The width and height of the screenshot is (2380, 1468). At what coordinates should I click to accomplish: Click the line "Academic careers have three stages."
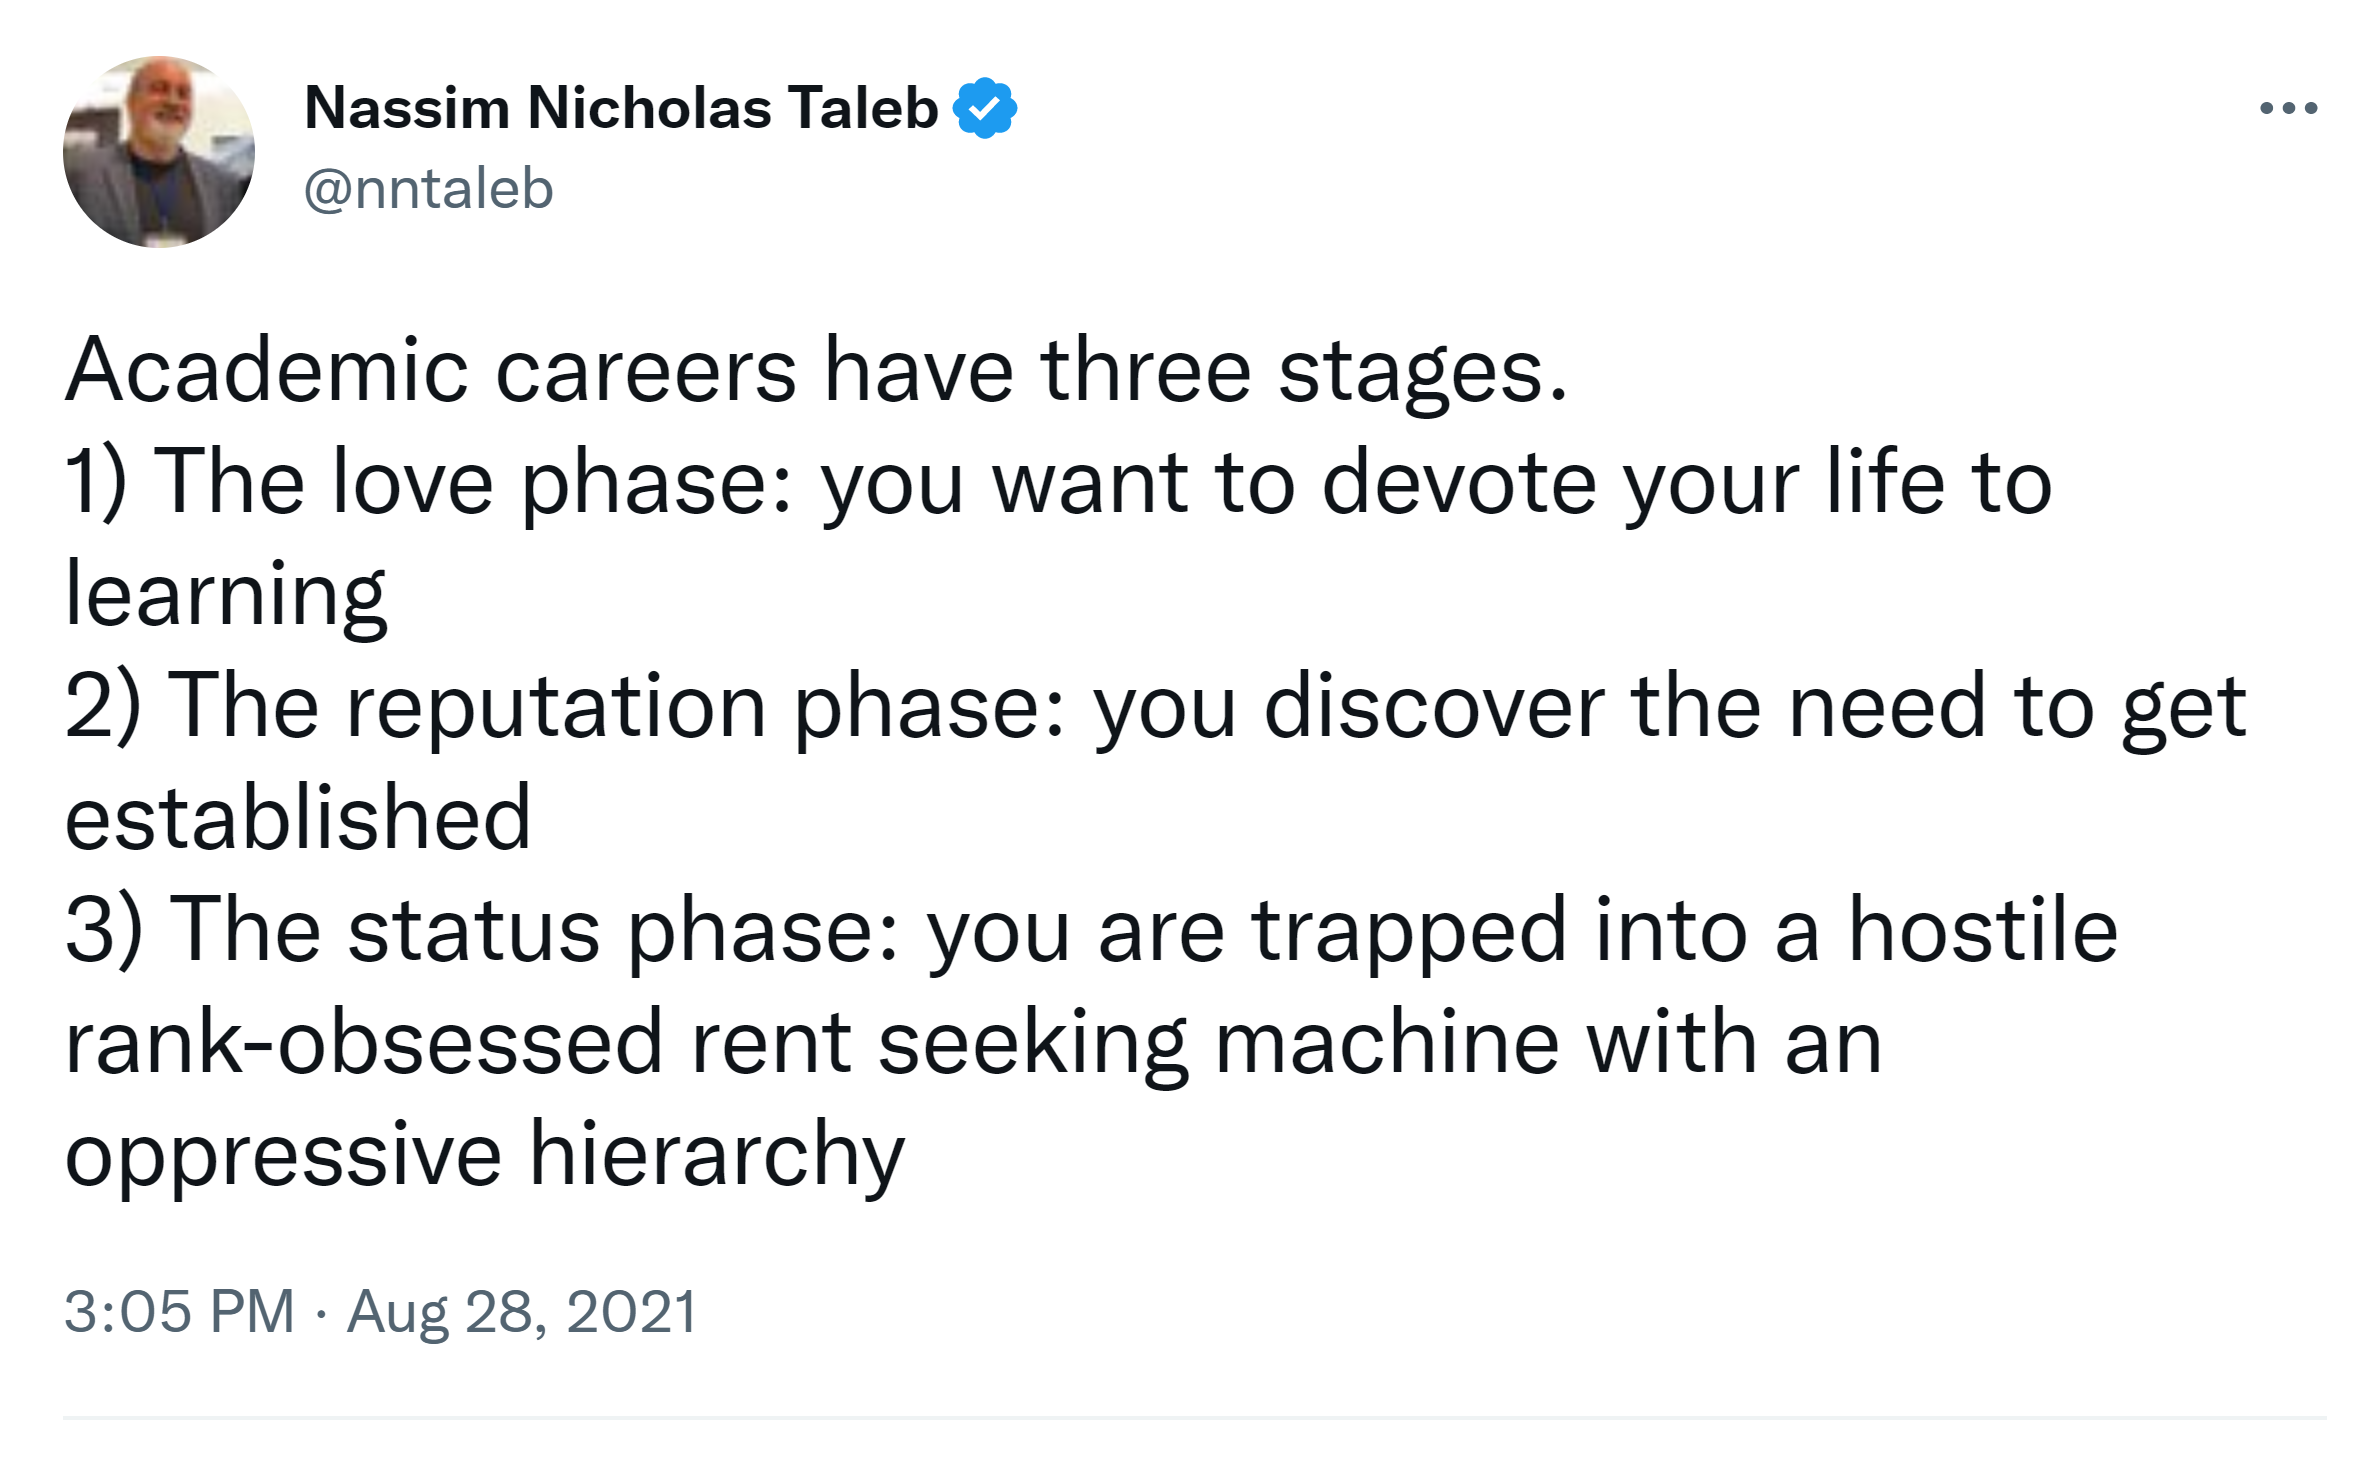815,371
